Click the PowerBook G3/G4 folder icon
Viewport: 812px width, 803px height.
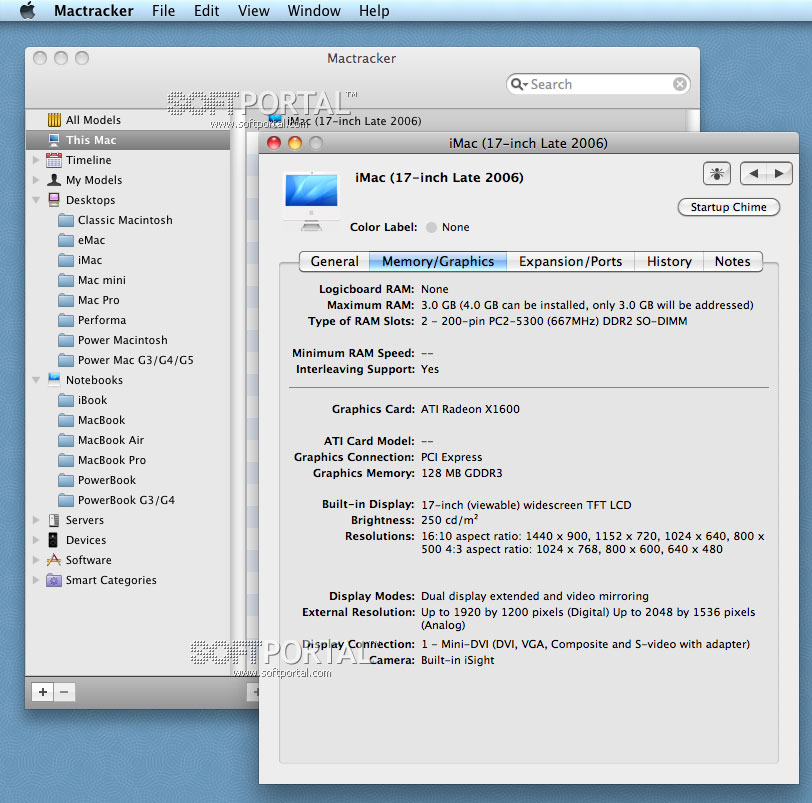click(x=66, y=500)
